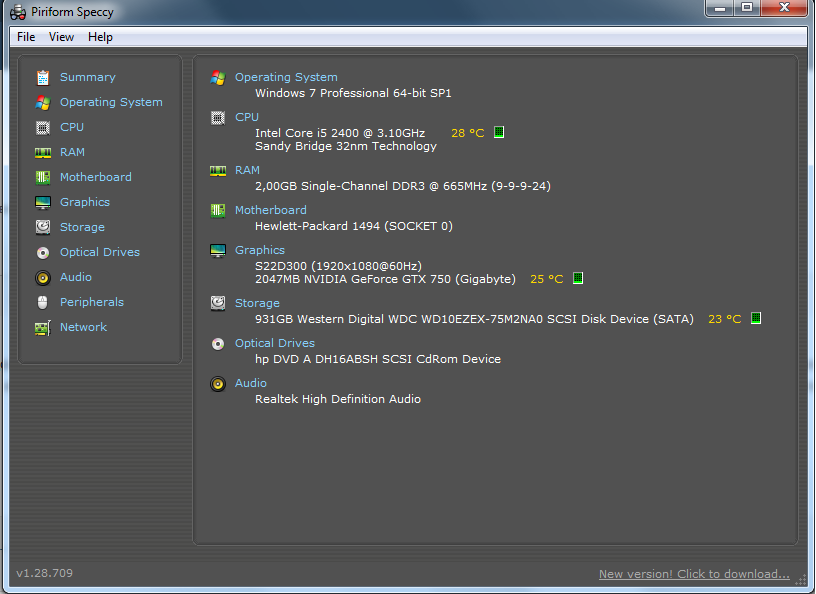Click 'Sandy Bridge 32nm Technology' text

click(346, 146)
